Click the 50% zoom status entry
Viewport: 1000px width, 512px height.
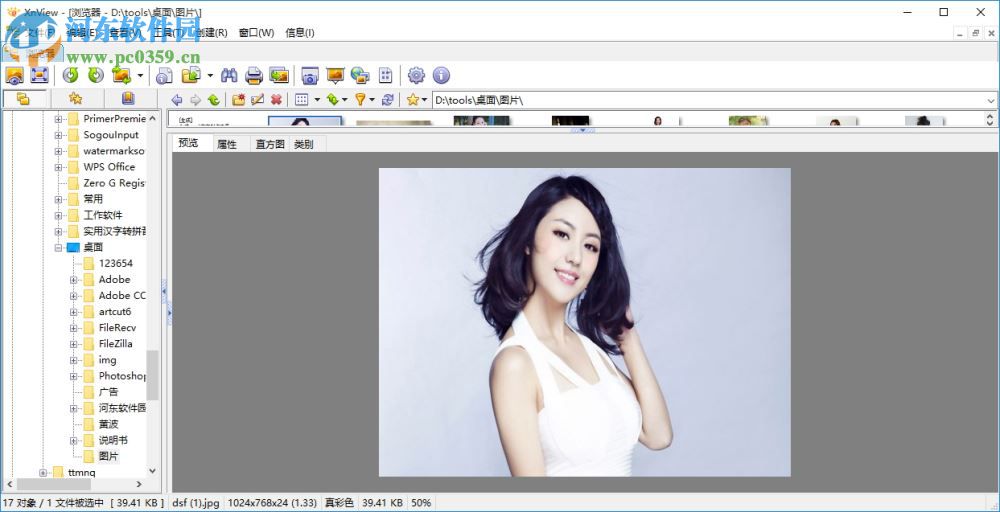click(x=421, y=503)
